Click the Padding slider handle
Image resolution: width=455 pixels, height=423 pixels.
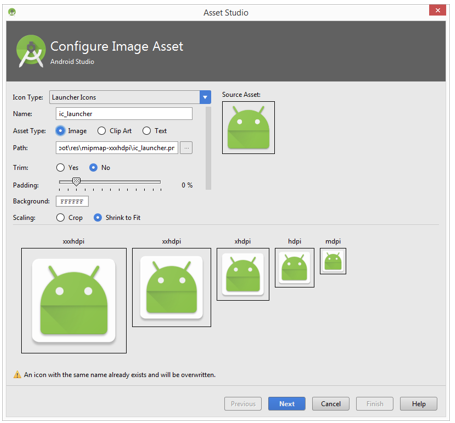point(76,181)
